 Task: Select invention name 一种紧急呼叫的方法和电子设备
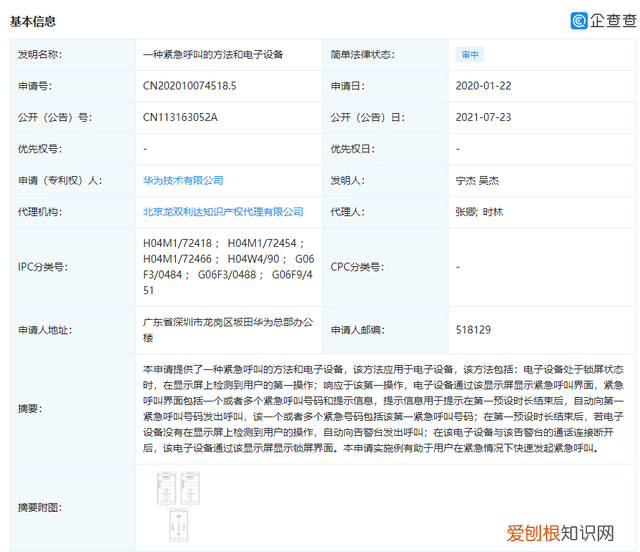[213, 55]
